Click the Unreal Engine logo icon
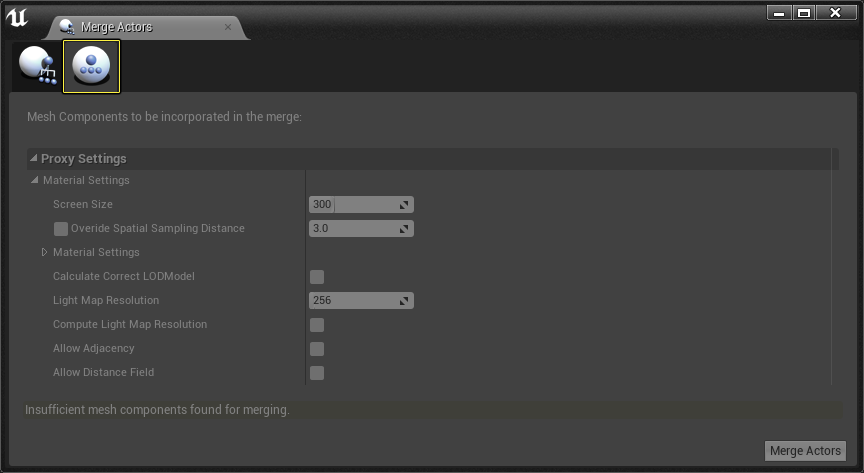The image size is (864, 473). coord(17,16)
